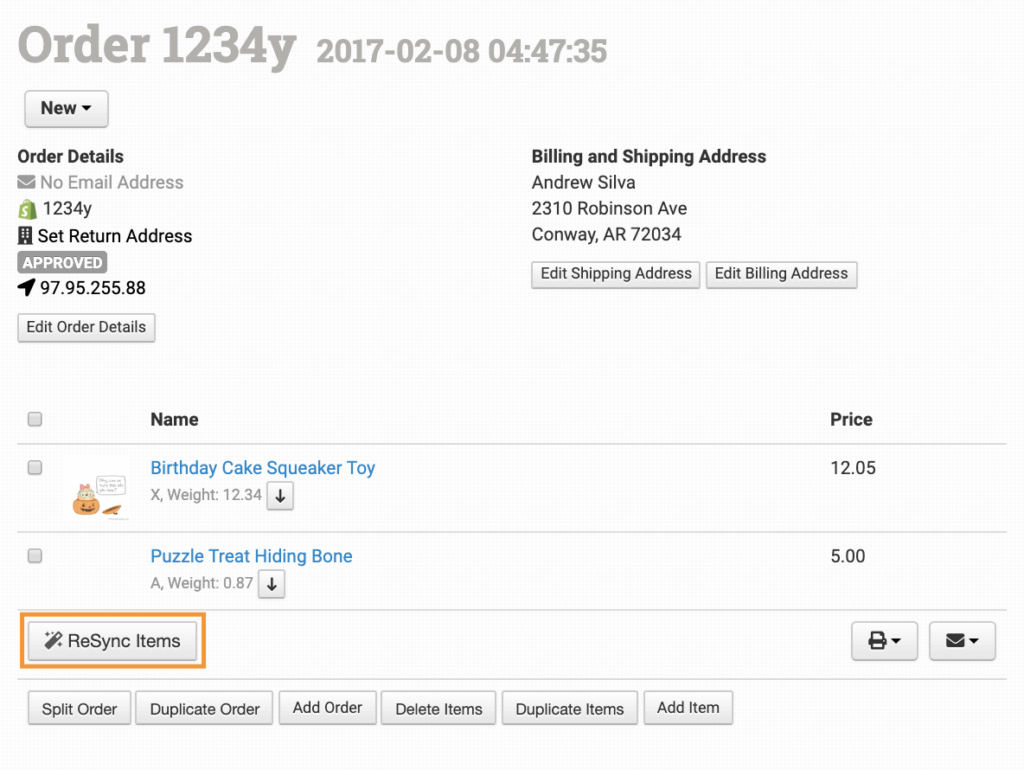1024x770 pixels.
Task: Click the location arrow icon by IP address
Action: [x=27, y=288]
